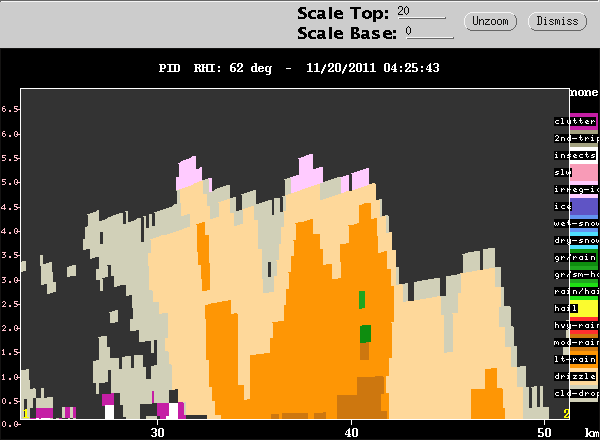Edit the Scale Base input field
Image resolution: width=600 pixels, height=440 pixels.
click(430, 32)
